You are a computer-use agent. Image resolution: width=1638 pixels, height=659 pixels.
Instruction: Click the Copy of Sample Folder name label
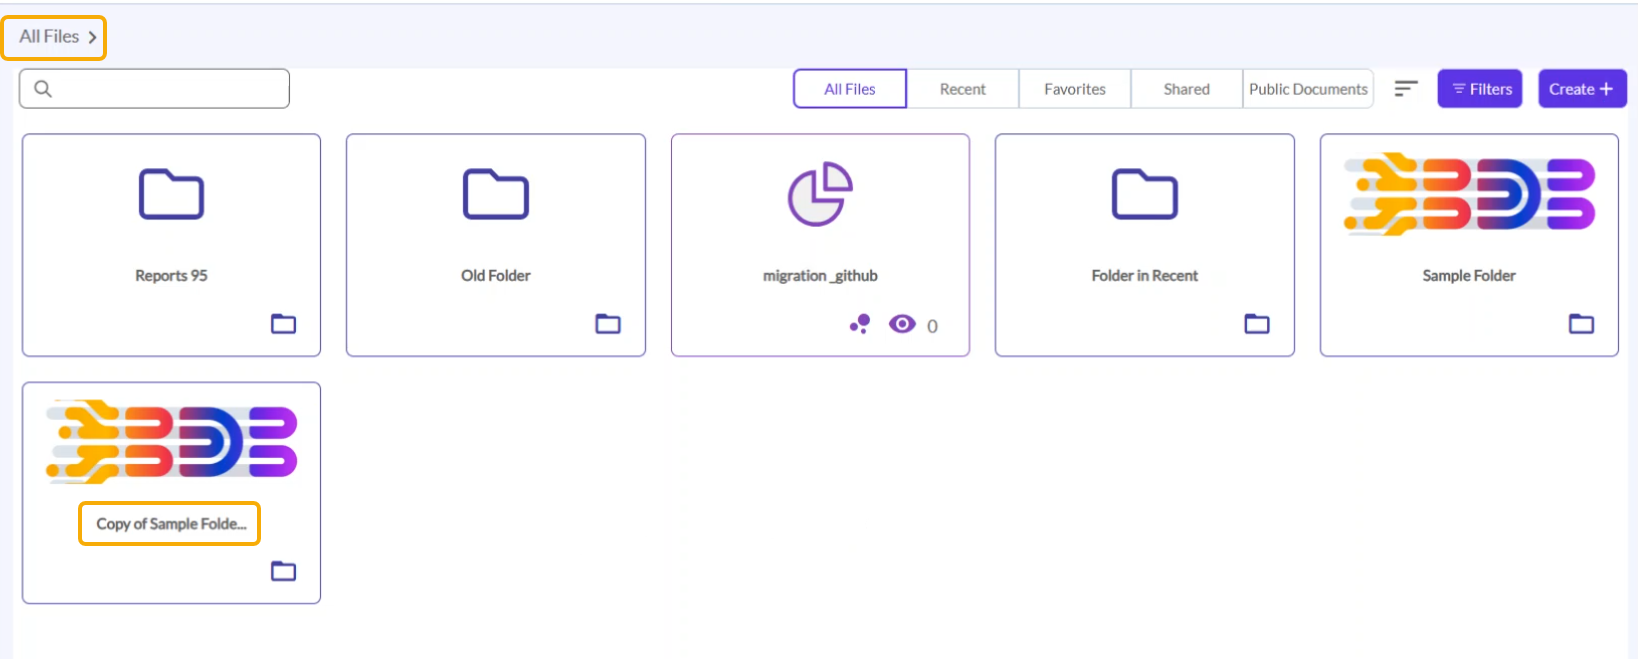(170, 524)
